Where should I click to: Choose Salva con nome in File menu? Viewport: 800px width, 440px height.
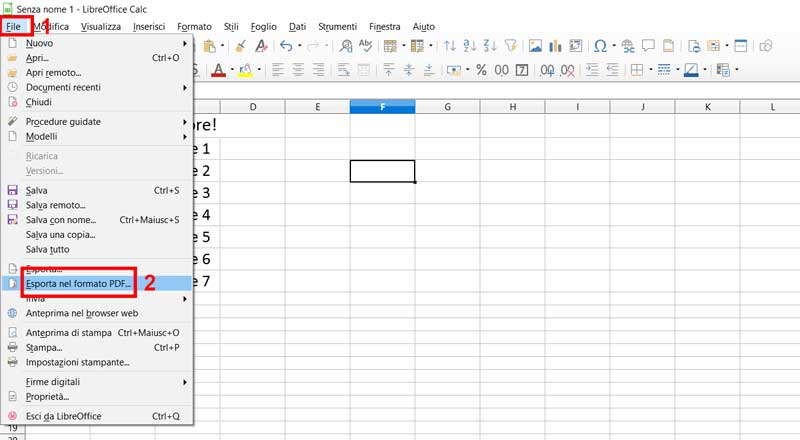(97, 220)
